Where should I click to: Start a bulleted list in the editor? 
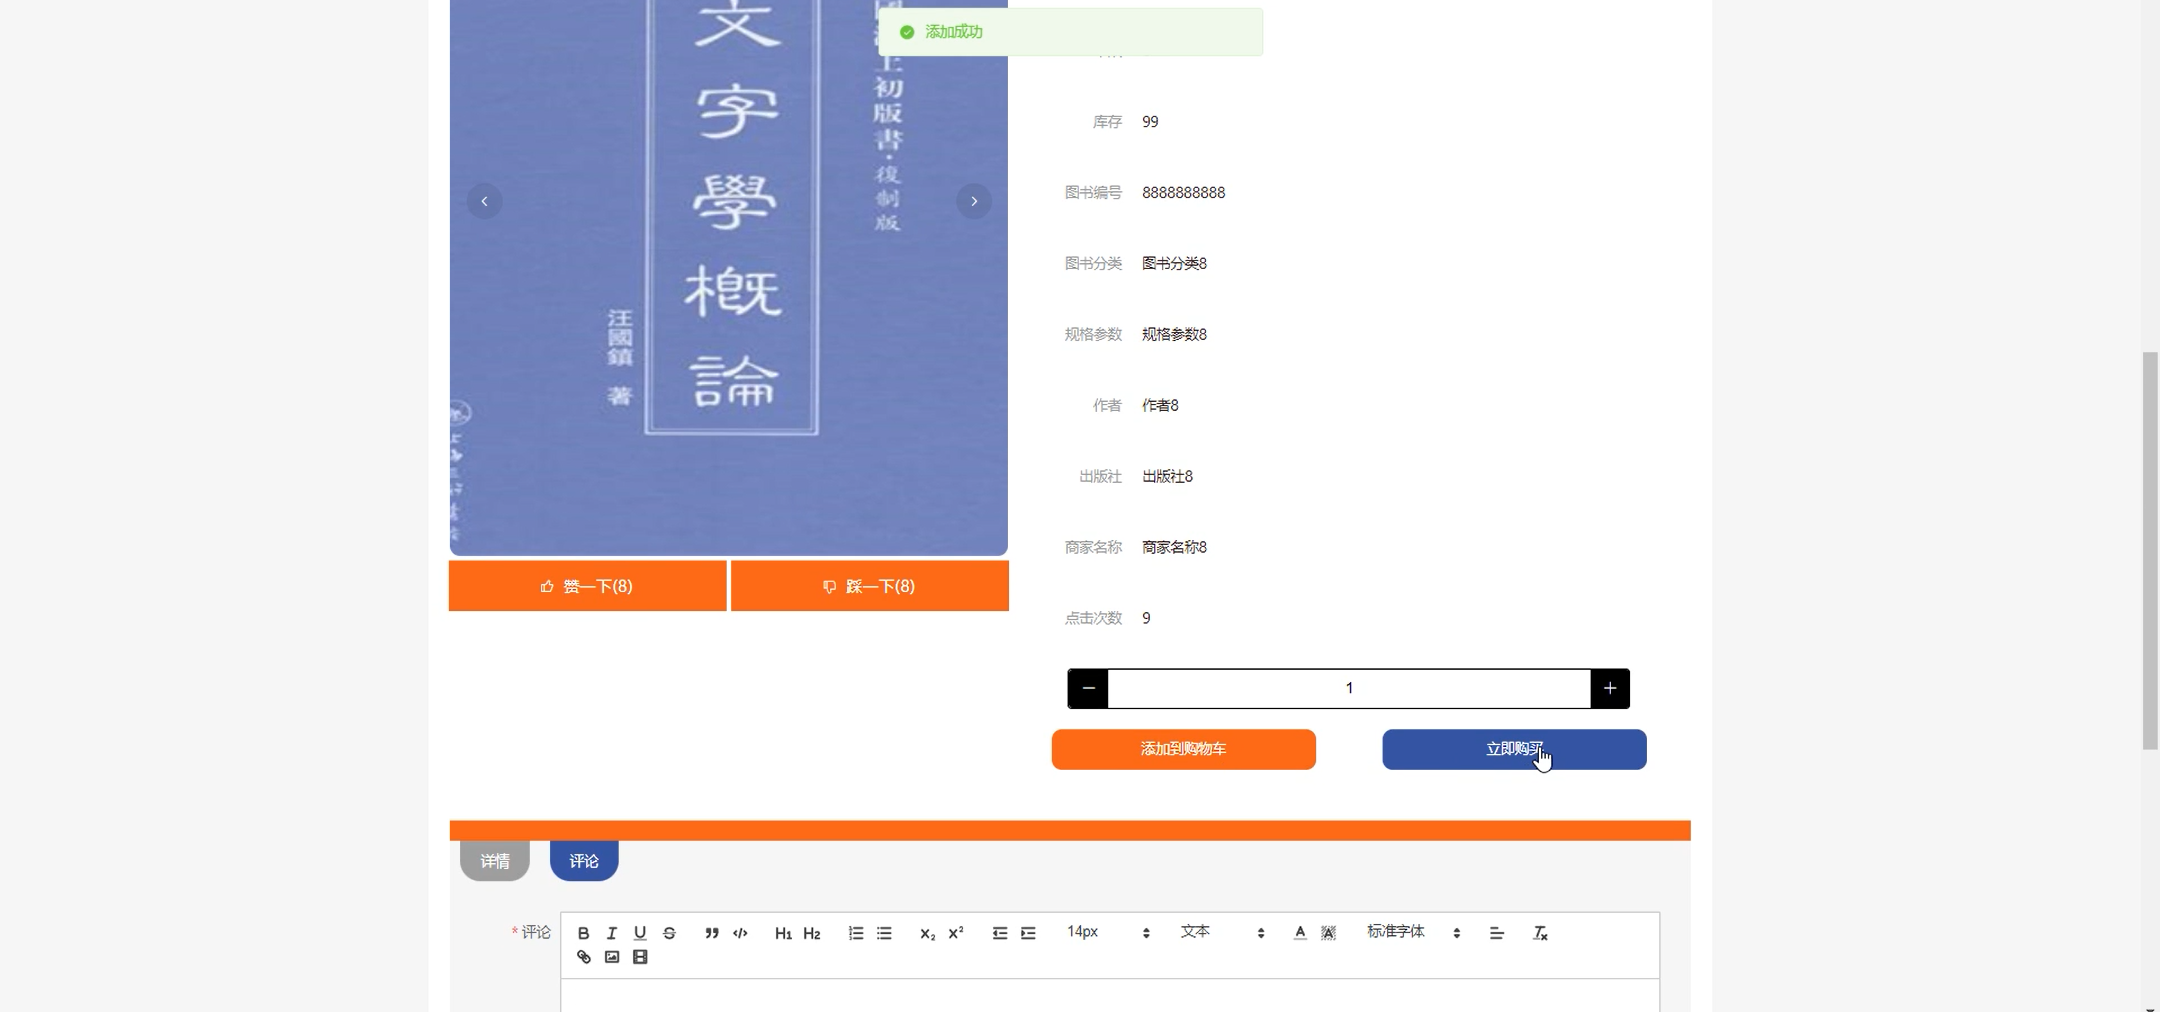[x=884, y=932]
